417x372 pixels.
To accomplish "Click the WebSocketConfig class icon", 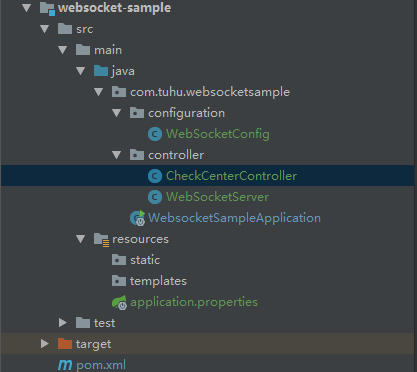I will click(x=155, y=134).
